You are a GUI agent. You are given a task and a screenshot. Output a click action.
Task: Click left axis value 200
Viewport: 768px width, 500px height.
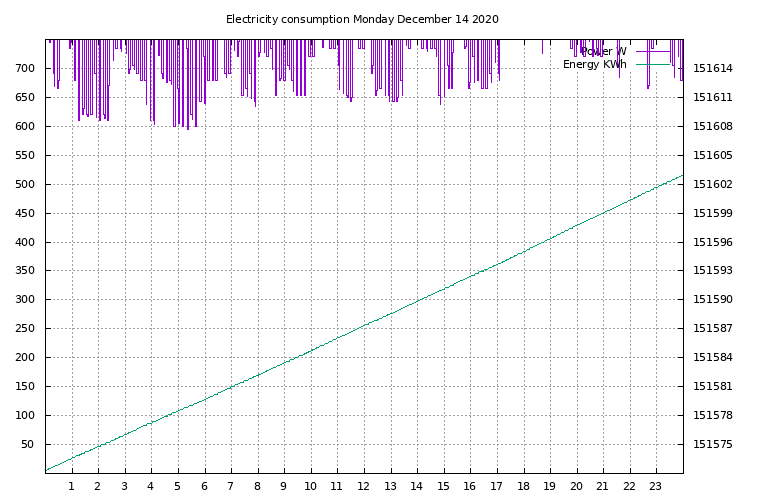[x=25, y=357]
